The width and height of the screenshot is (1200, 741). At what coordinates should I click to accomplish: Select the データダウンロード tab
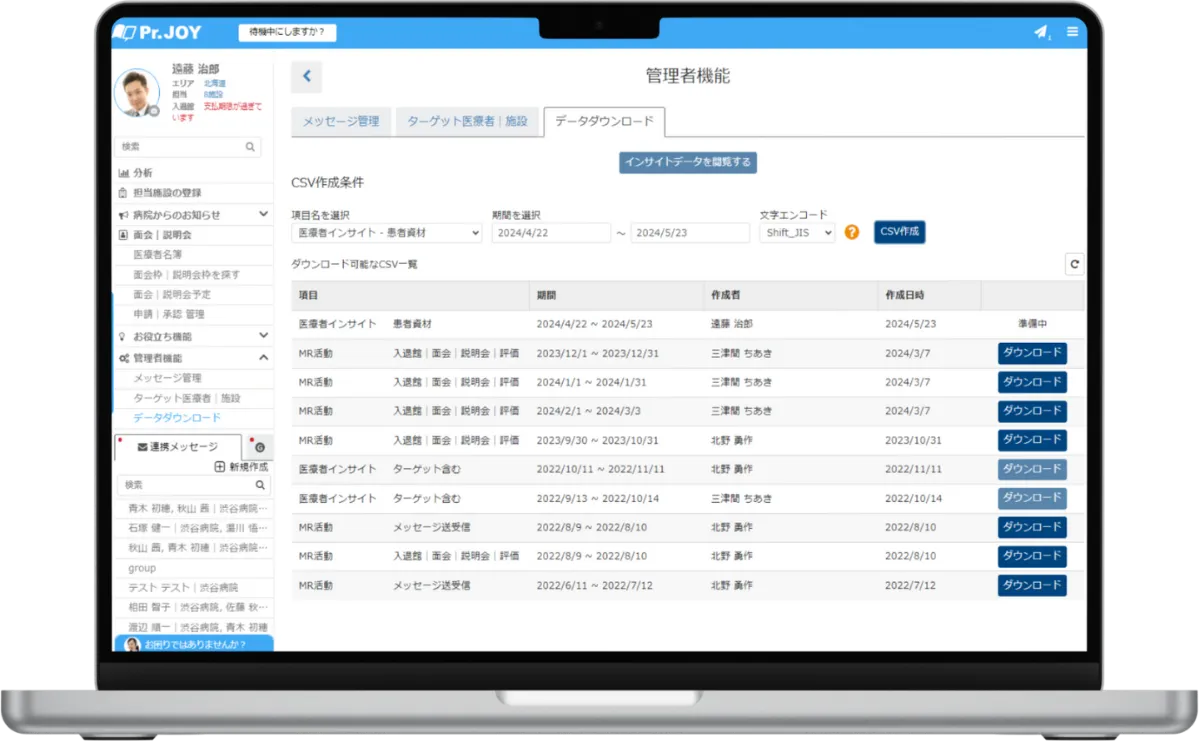coord(604,121)
